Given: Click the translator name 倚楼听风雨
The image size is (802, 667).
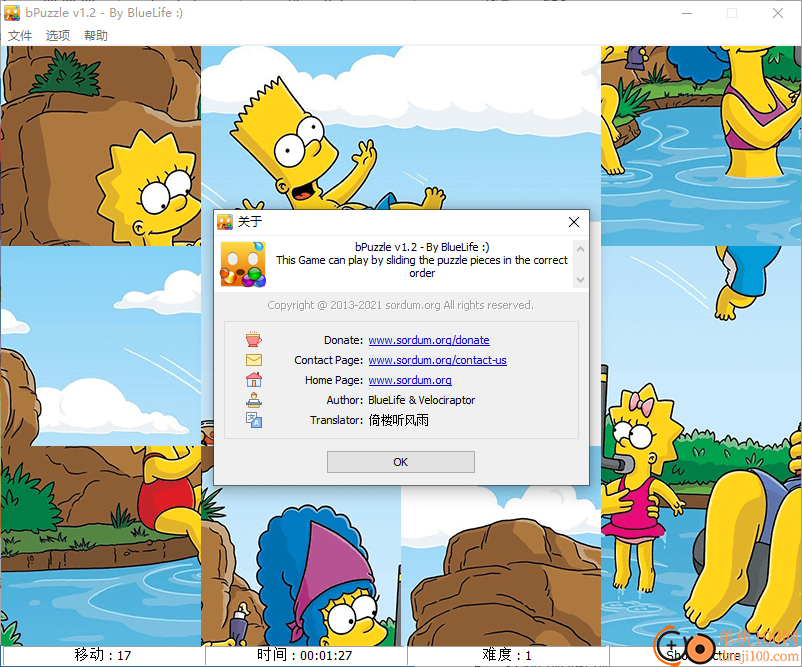Looking at the screenshot, I should (x=398, y=420).
